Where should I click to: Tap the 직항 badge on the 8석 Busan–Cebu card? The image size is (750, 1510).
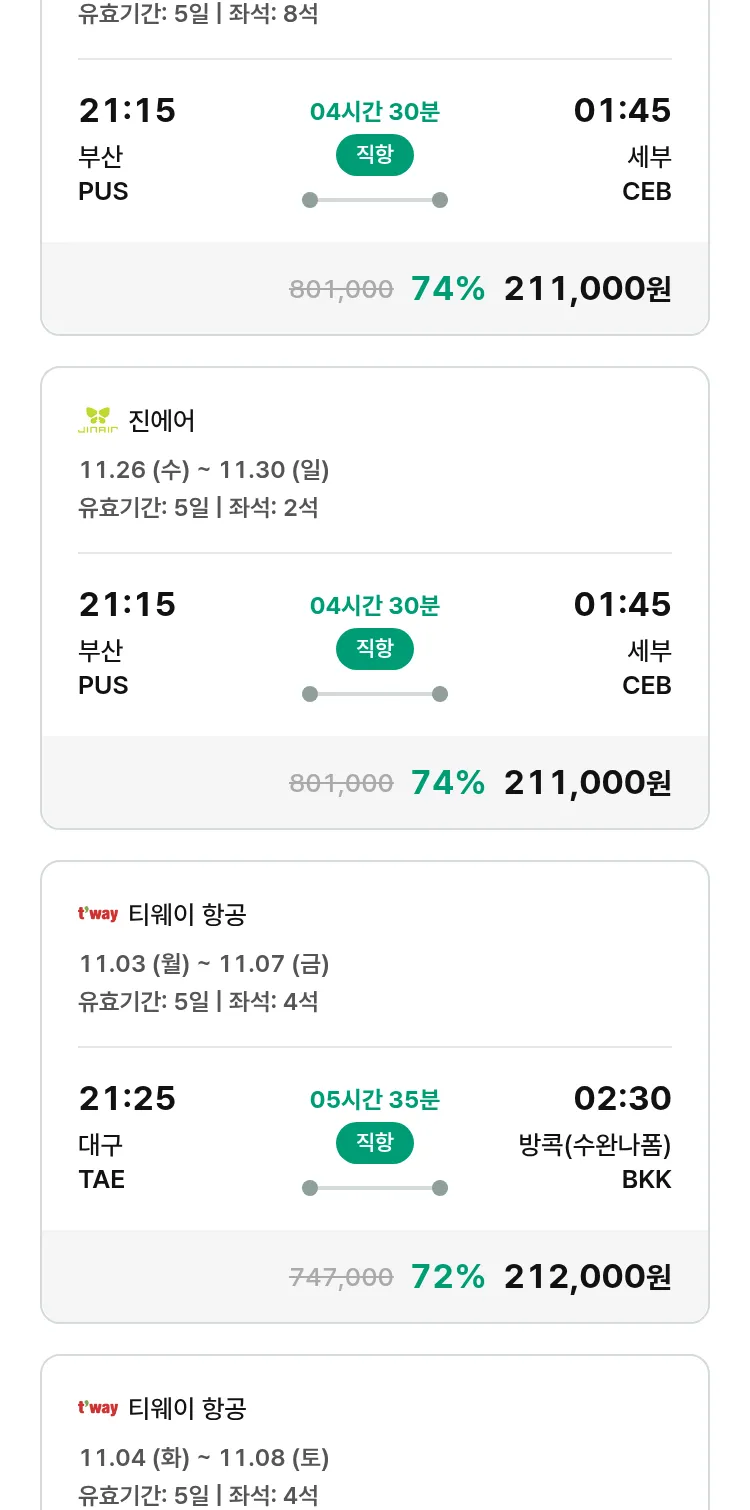point(375,155)
